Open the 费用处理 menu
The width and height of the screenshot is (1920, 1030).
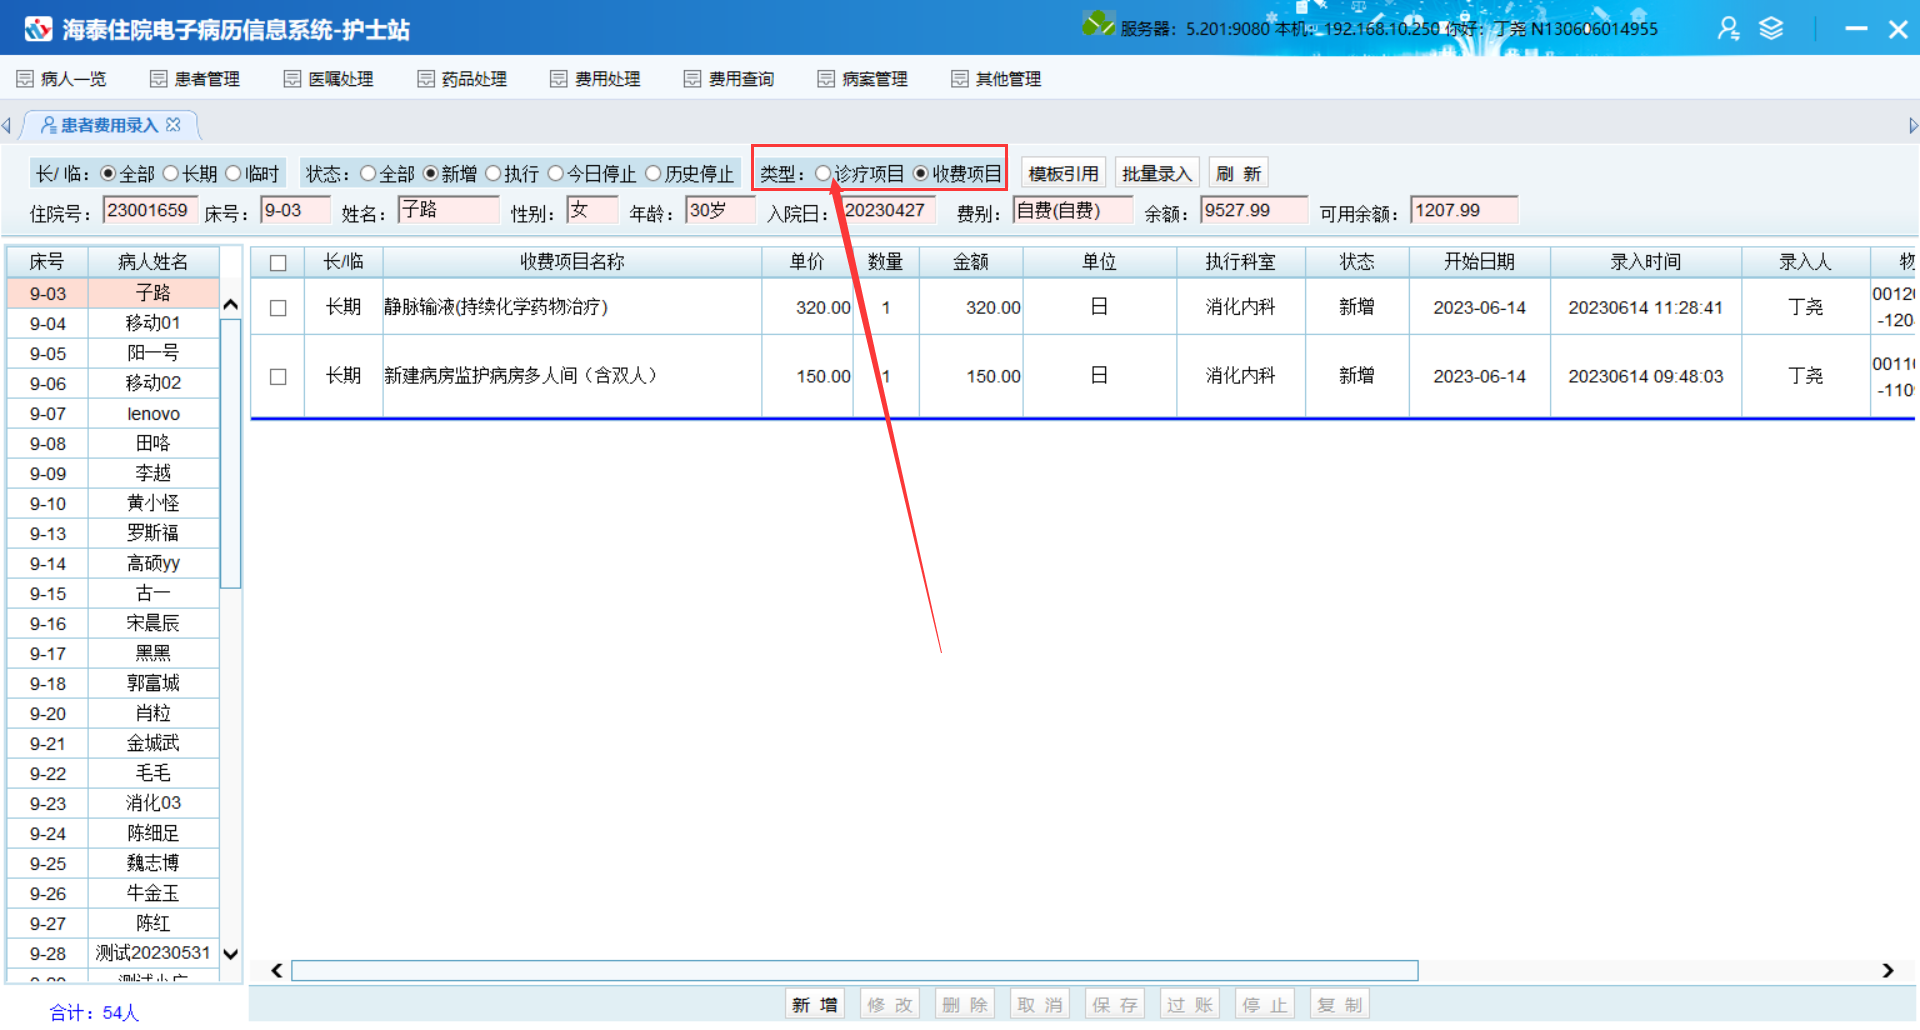(596, 79)
